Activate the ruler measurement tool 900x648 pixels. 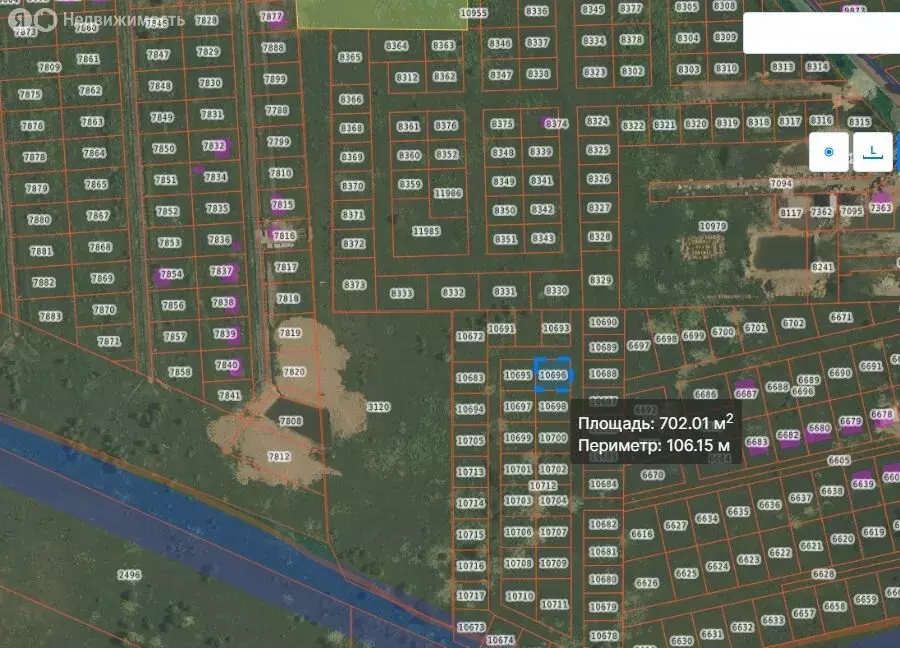coord(873,152)
